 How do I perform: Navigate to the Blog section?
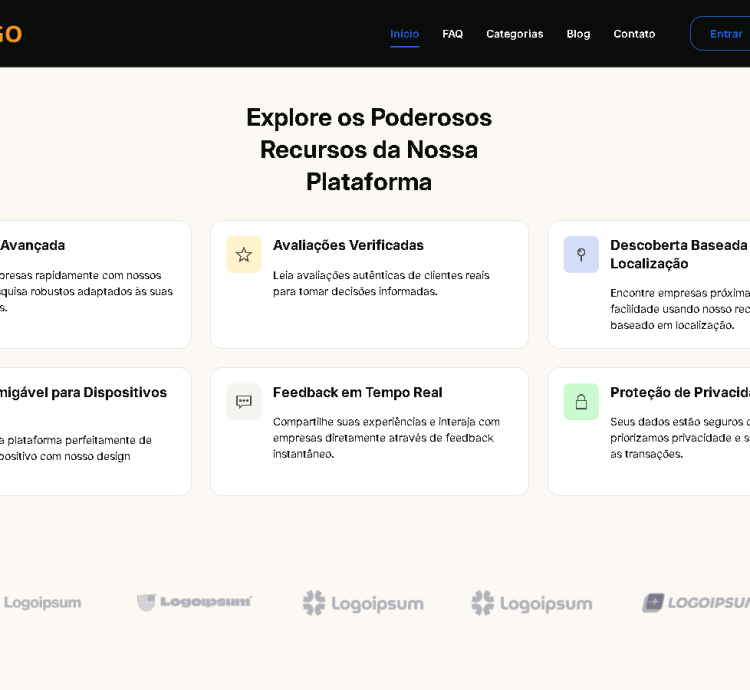[578, 34]
